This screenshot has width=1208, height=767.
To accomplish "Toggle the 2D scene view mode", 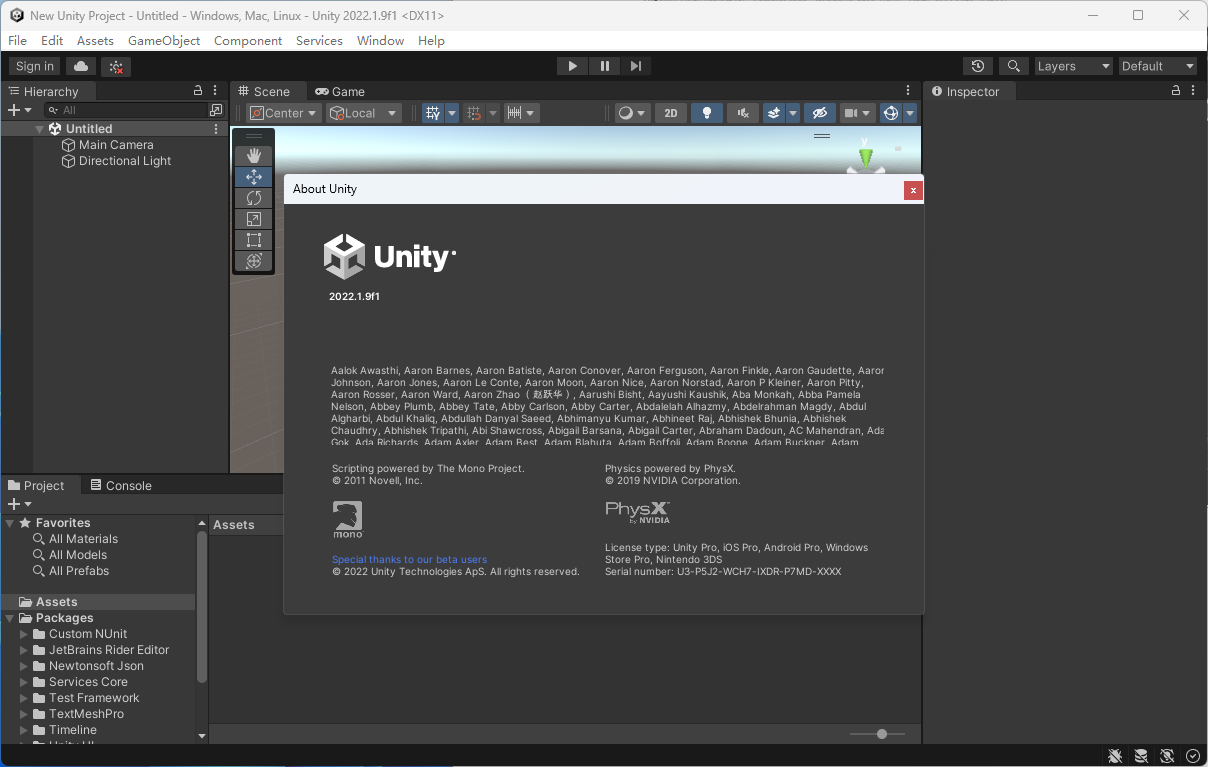I will pyautogui.click(x=671, y=113).
